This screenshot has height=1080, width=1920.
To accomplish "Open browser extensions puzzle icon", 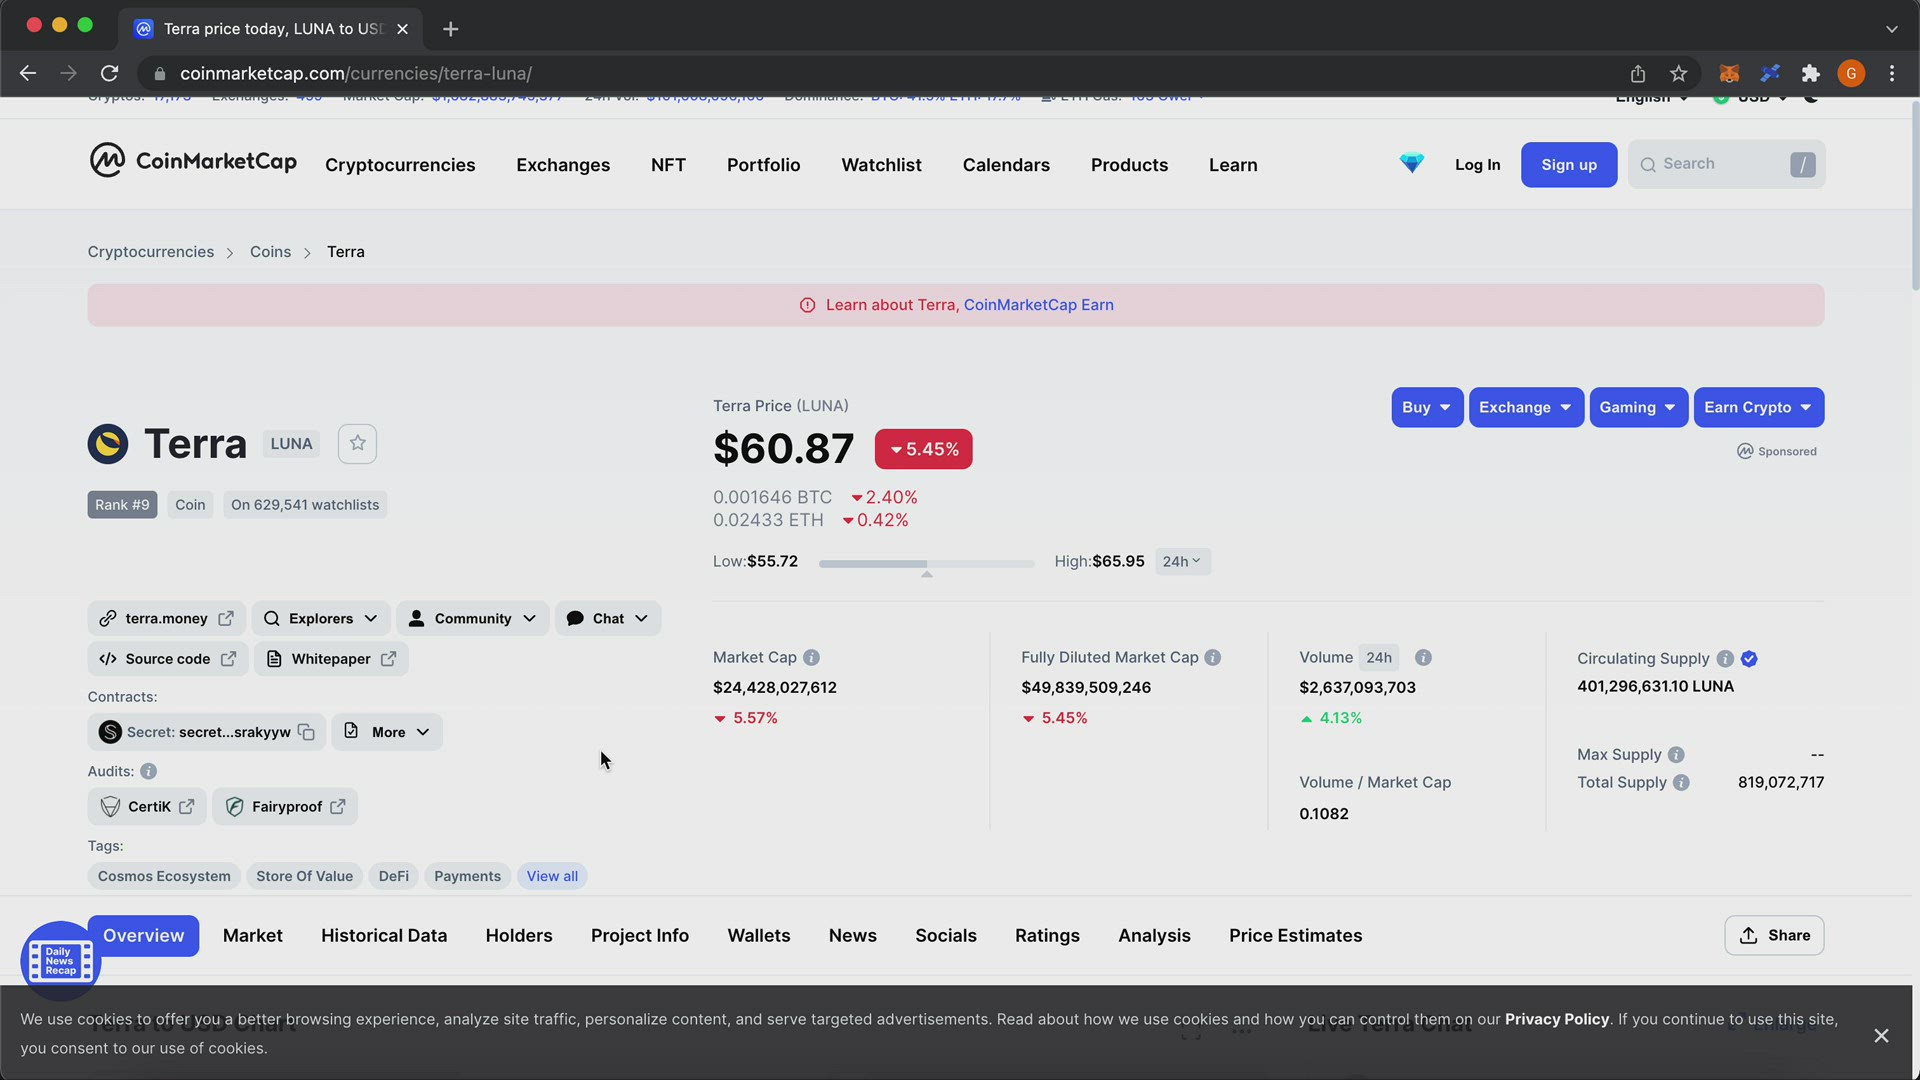I will click(x=1810, y=74).
